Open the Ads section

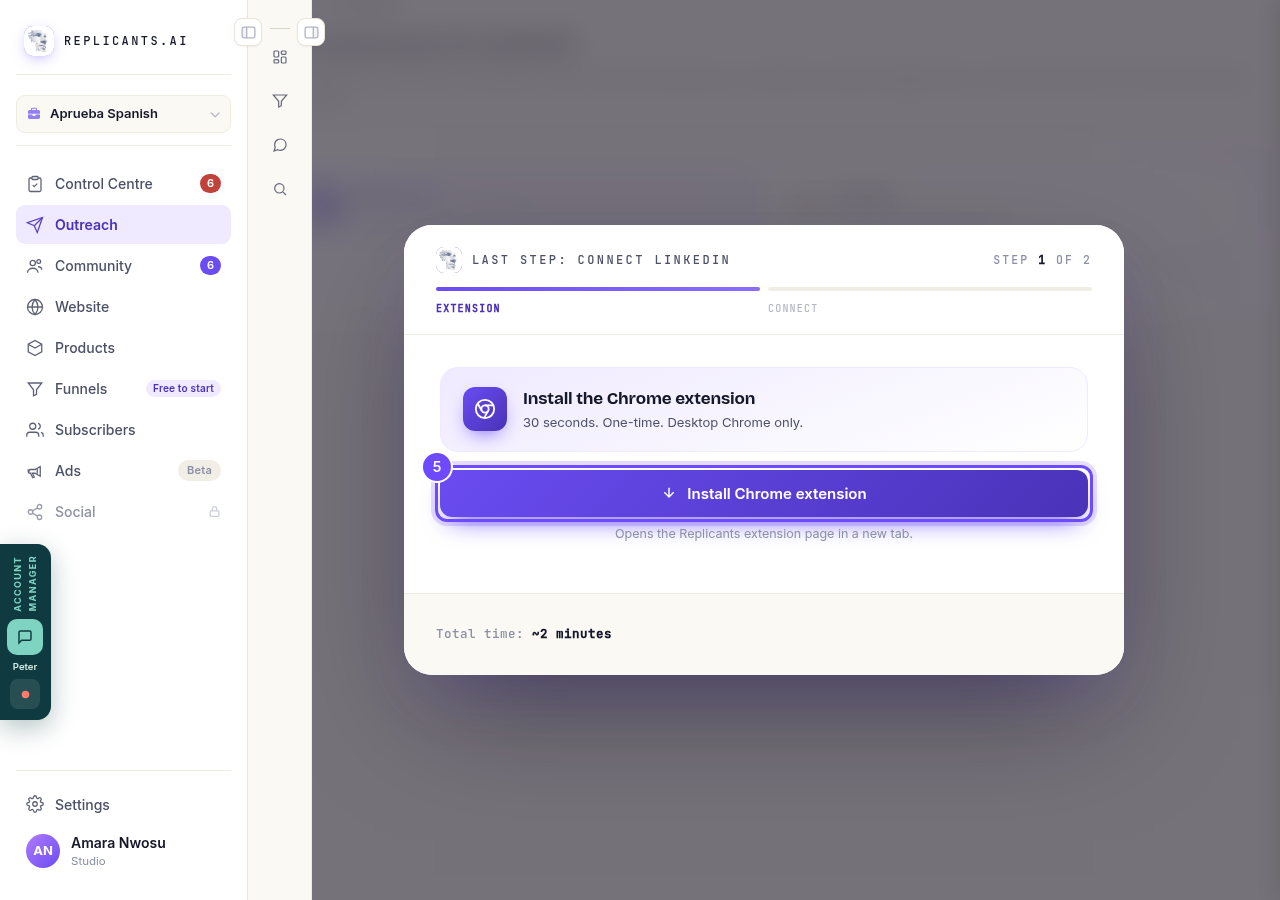[x=123, y=471]
